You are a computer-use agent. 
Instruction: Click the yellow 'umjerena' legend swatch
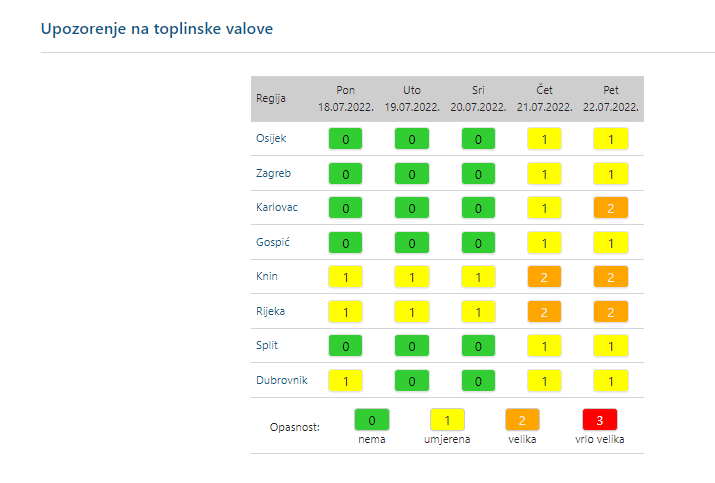tap(448, 420)
